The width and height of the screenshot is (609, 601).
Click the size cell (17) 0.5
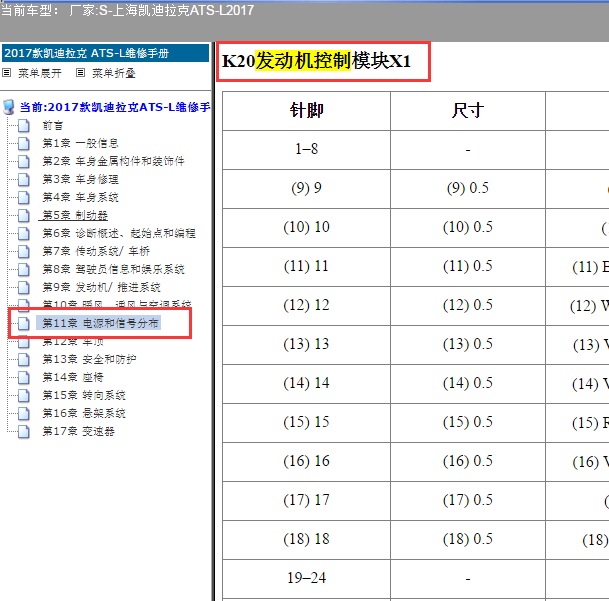click(x=468, y=501)
